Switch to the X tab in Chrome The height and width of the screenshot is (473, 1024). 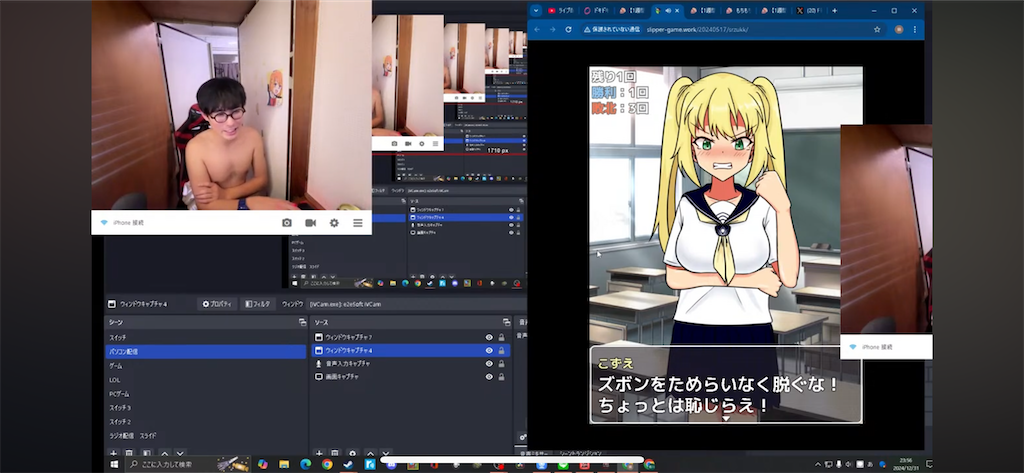[808, 10]
